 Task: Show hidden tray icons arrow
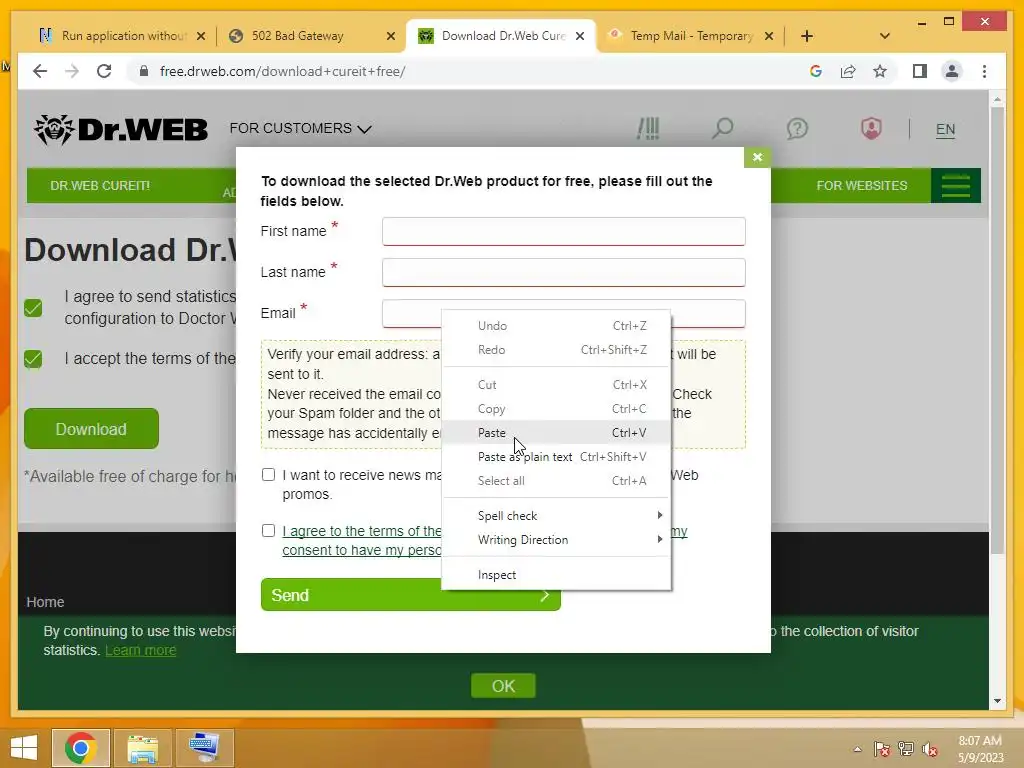click(857, 749)
